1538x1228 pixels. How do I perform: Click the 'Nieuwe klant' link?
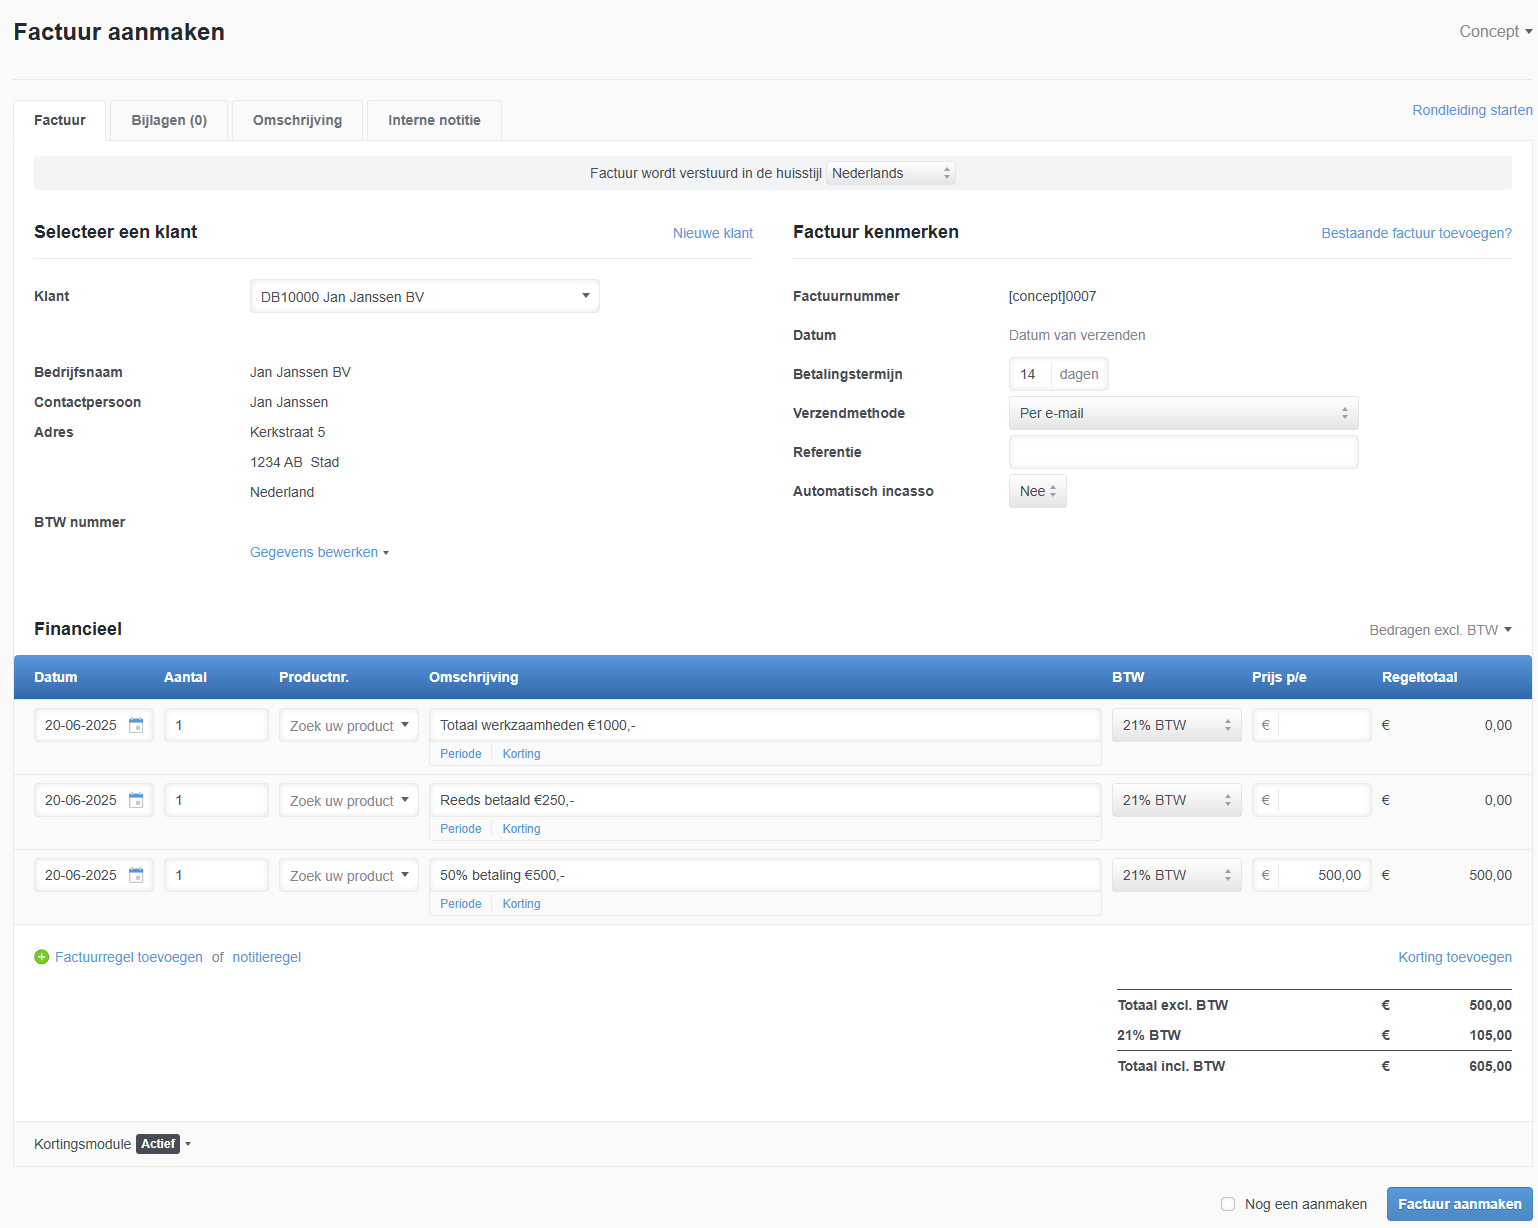click(712, 233)
